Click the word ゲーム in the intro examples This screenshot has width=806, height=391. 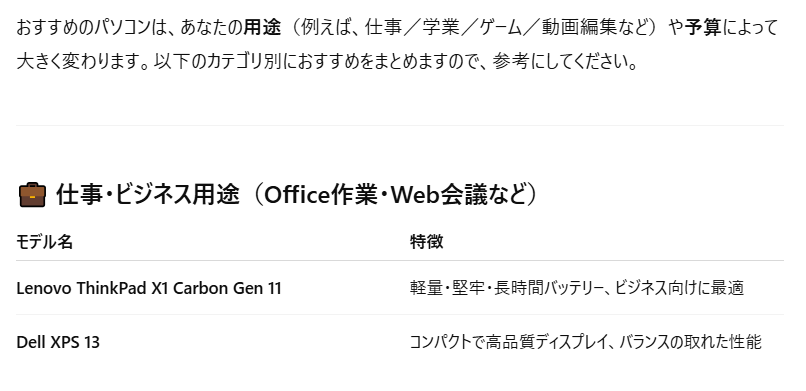pos(500,28)
